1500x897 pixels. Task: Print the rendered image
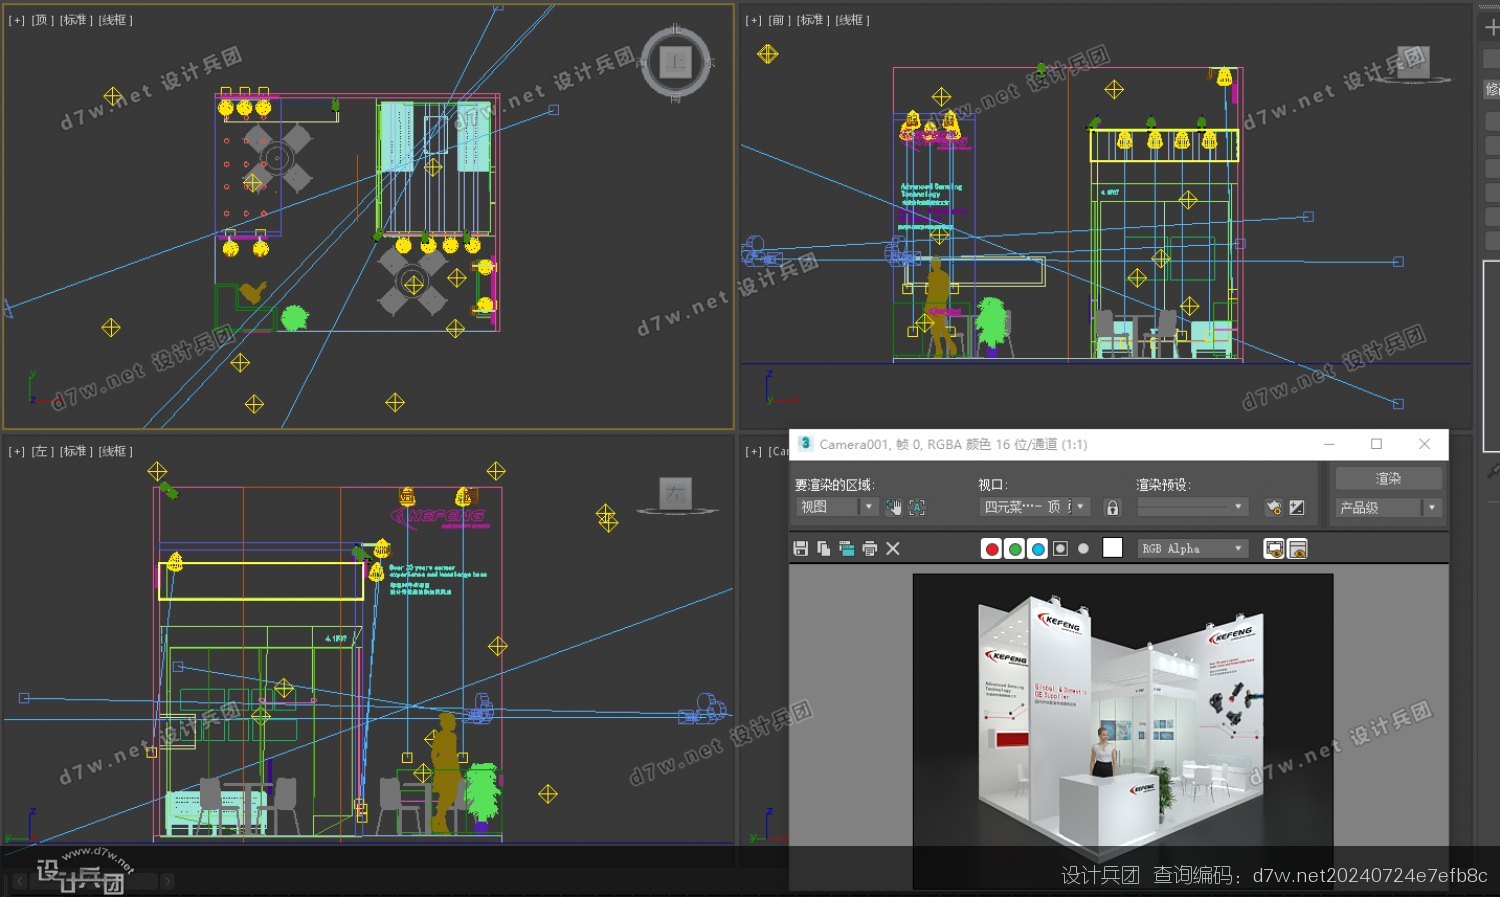870,548
